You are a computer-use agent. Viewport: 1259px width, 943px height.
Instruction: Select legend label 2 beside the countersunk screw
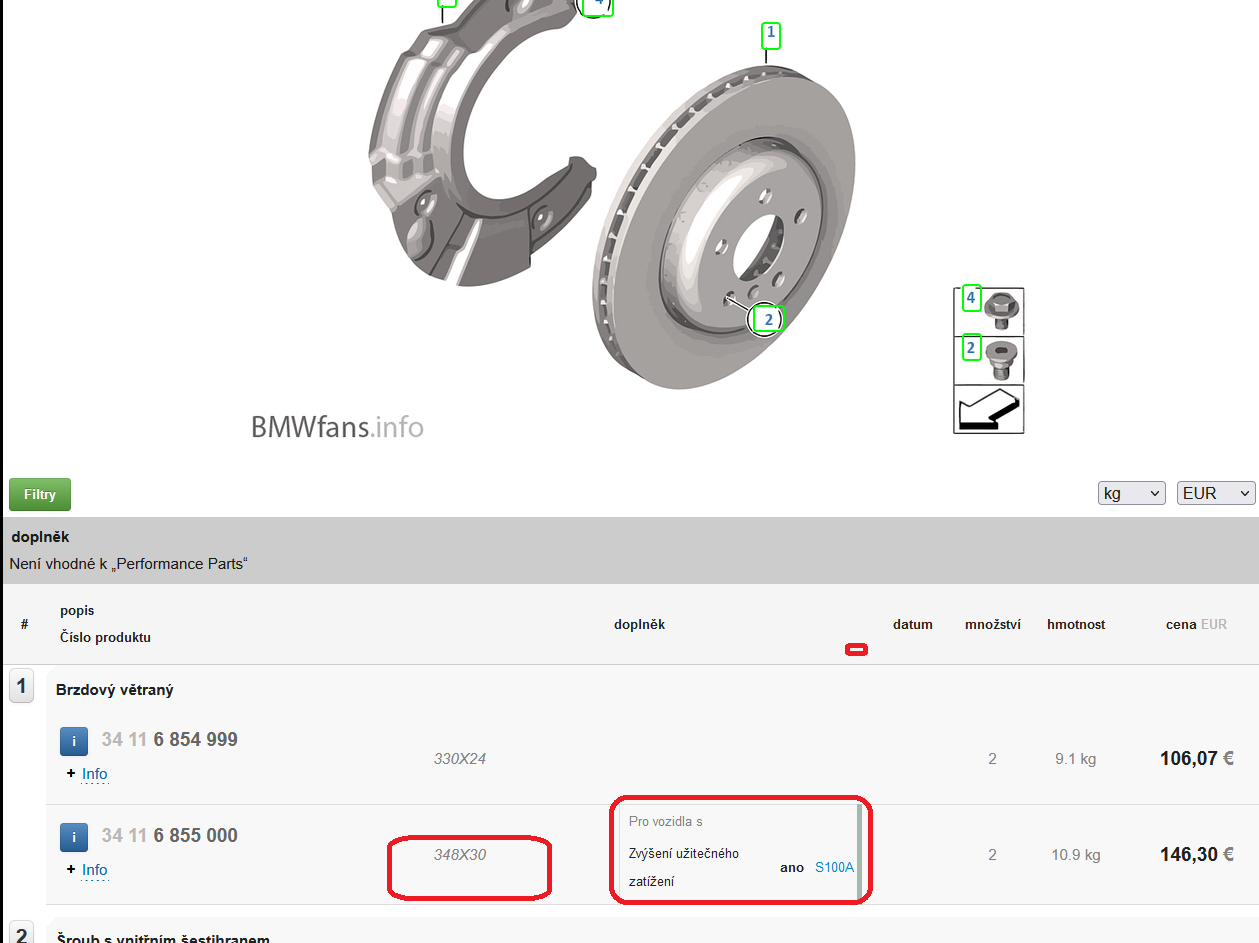pyautogui.click(x=971, y=348)
